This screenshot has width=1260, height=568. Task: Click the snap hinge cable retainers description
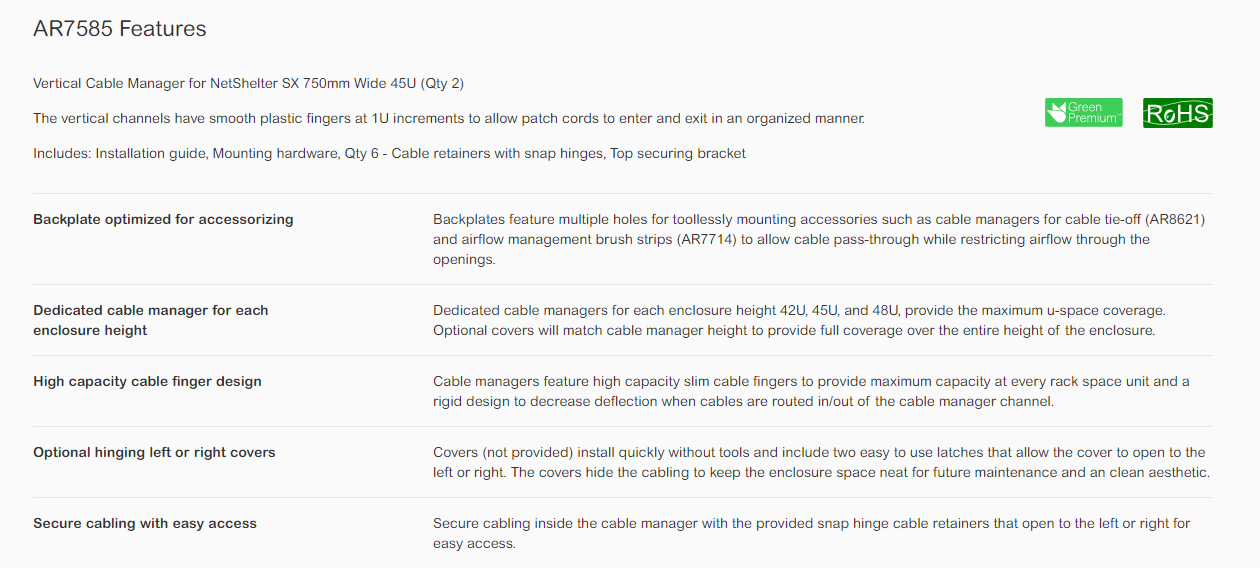810,533
